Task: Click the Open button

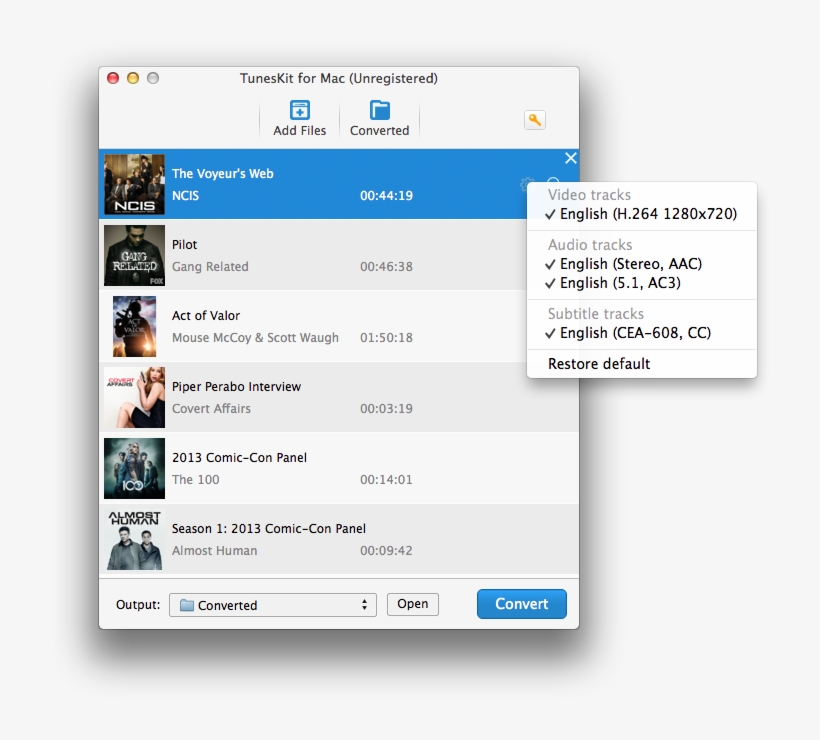Action: pyautogui.click(x=413, y=604)
